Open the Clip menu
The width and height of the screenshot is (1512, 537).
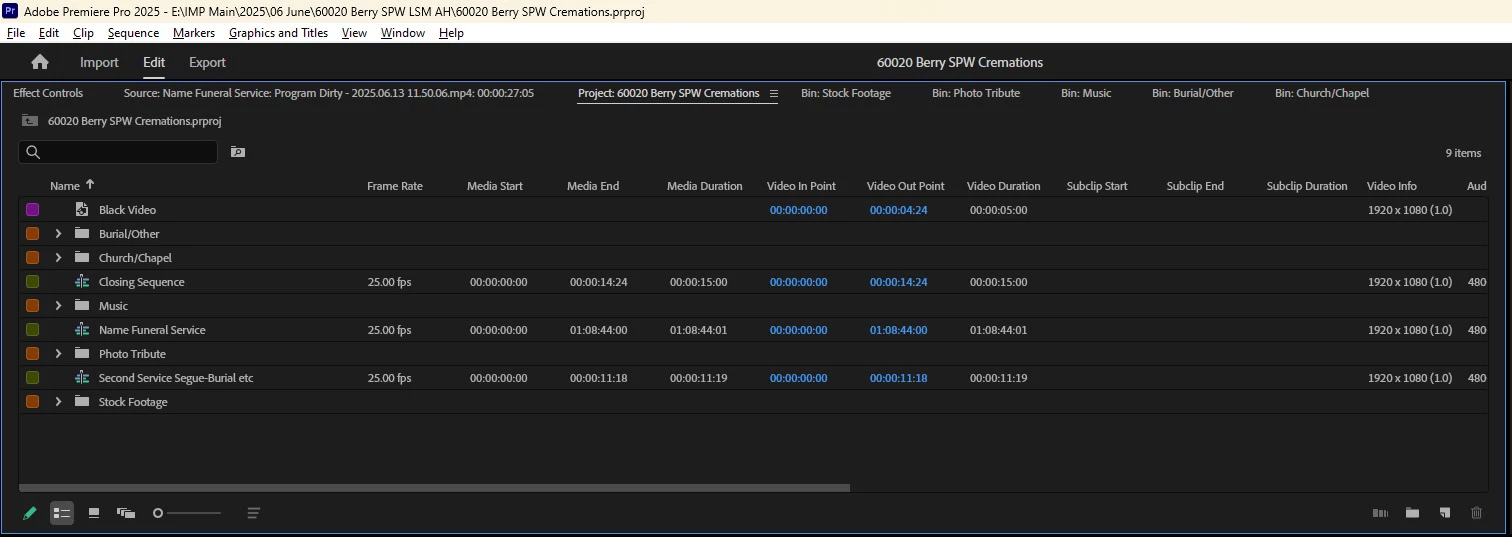tap(83, 33)
